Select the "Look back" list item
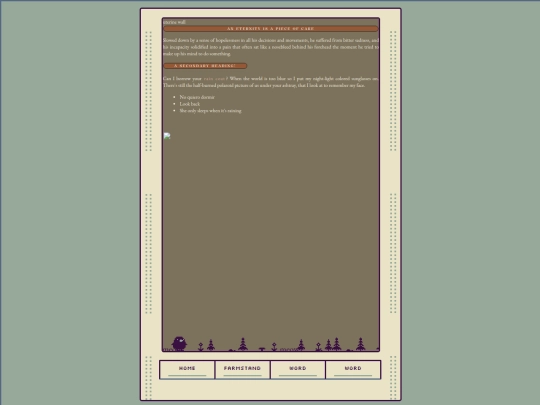The image size is (540, 405). [189, 104]
